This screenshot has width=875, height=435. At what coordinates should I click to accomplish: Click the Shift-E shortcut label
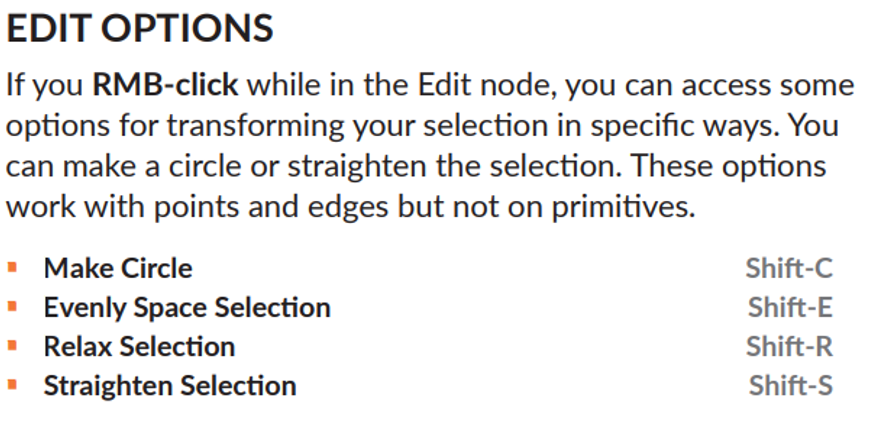pos(790,308)
